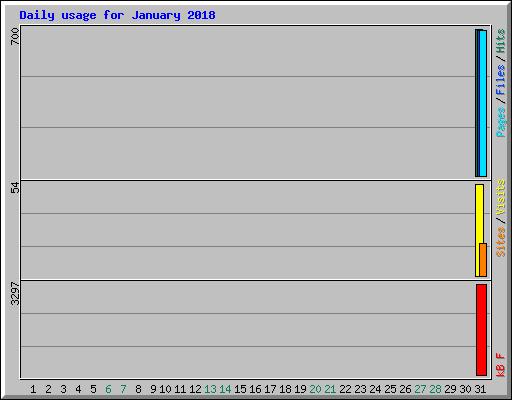This screenshot has height=400, width=512.
Task: Click the 'KB F' legend label
Action: [x=500, y=365]
